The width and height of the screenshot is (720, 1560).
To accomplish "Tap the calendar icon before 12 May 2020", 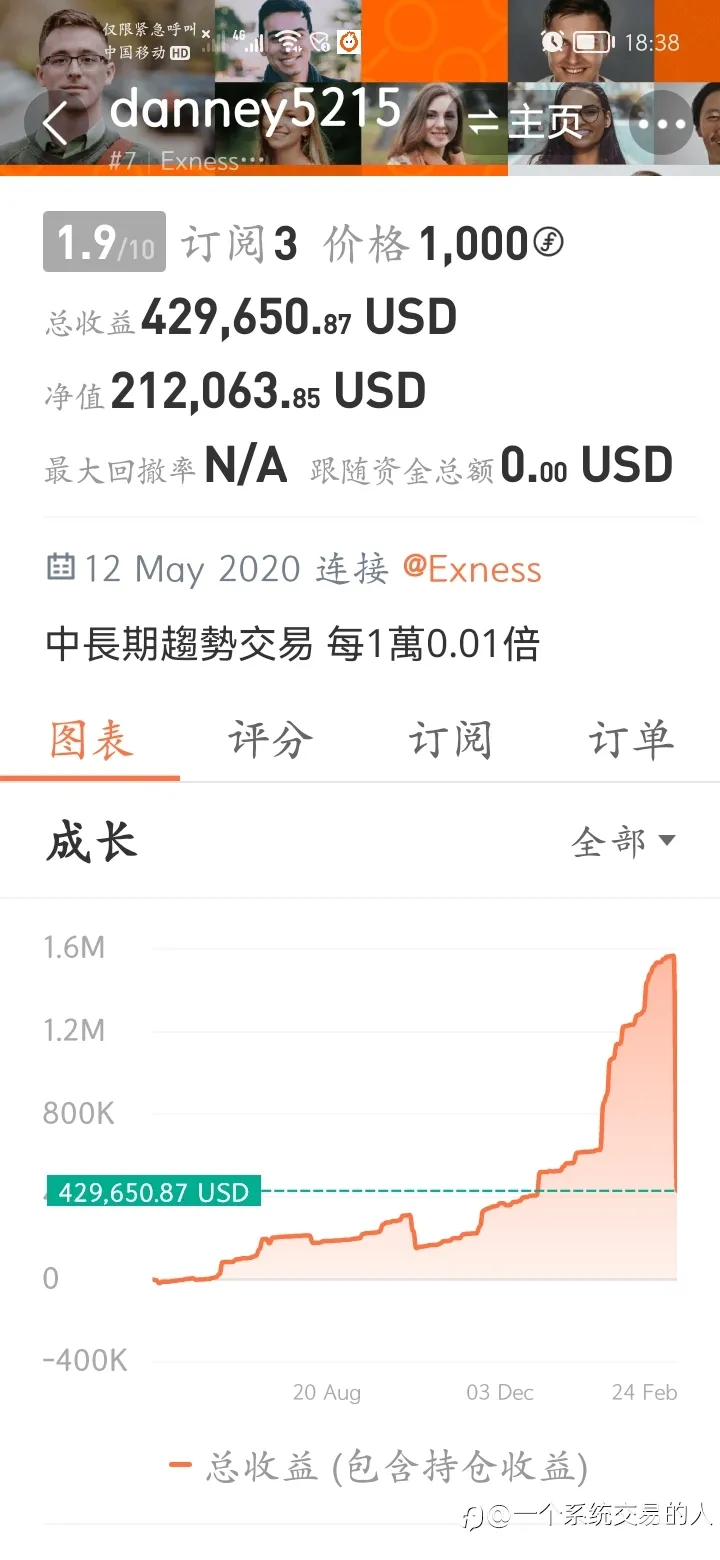I will (61, 567).
